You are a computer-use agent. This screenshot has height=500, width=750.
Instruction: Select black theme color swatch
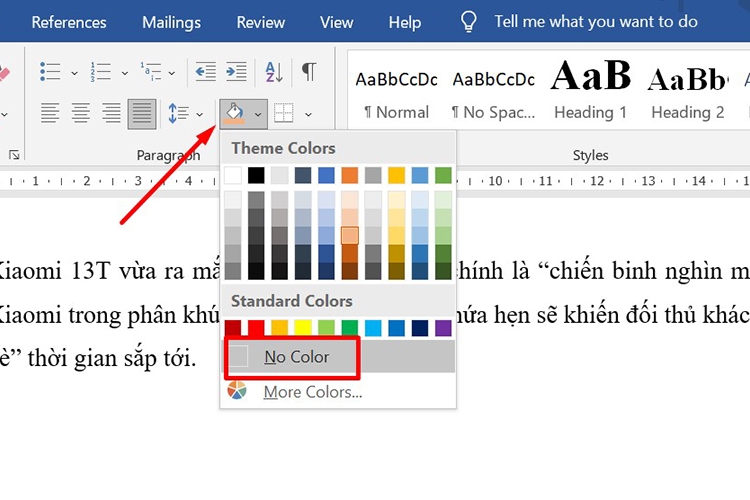coord(256,175)
